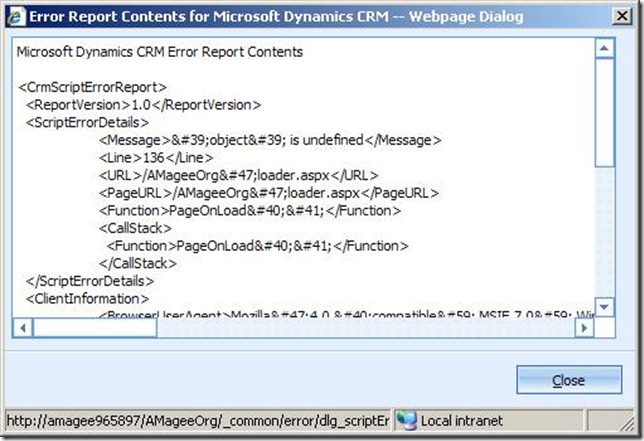Click the PageURL line in the report
The height and width of the screenshot is (441, 644).
(x=269, y=193)
